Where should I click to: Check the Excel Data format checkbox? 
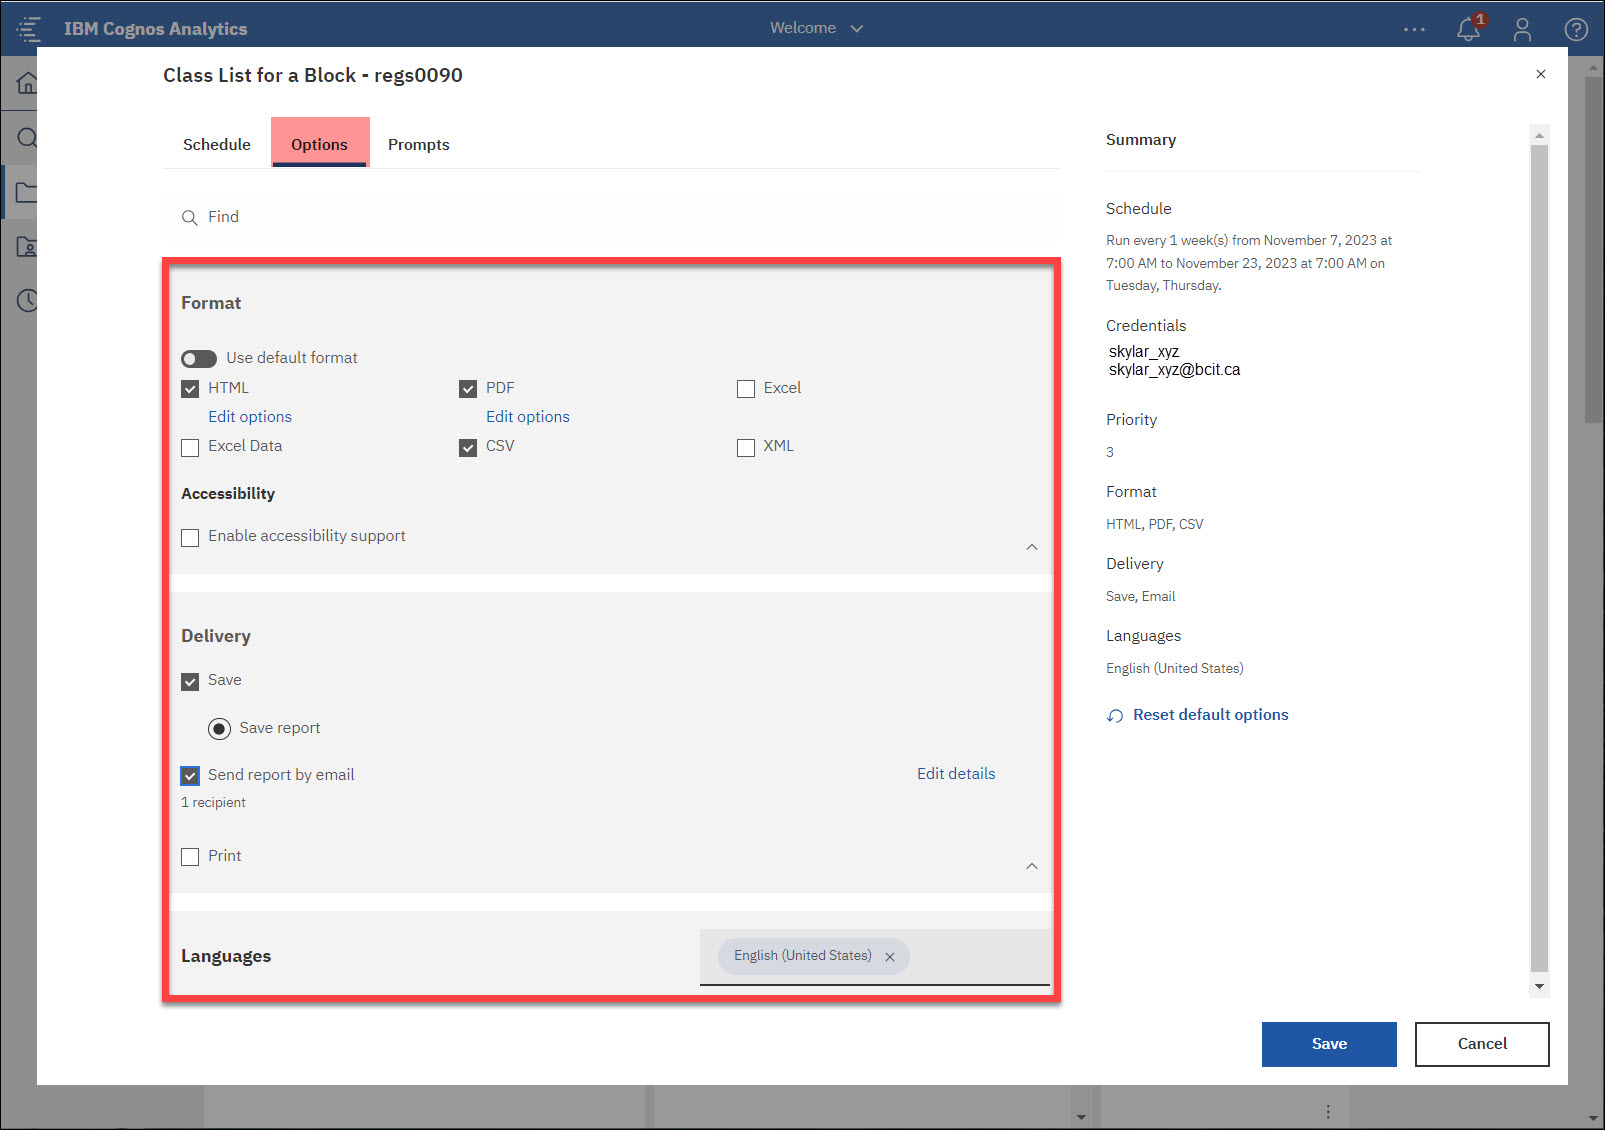click(x=190, y=448)
